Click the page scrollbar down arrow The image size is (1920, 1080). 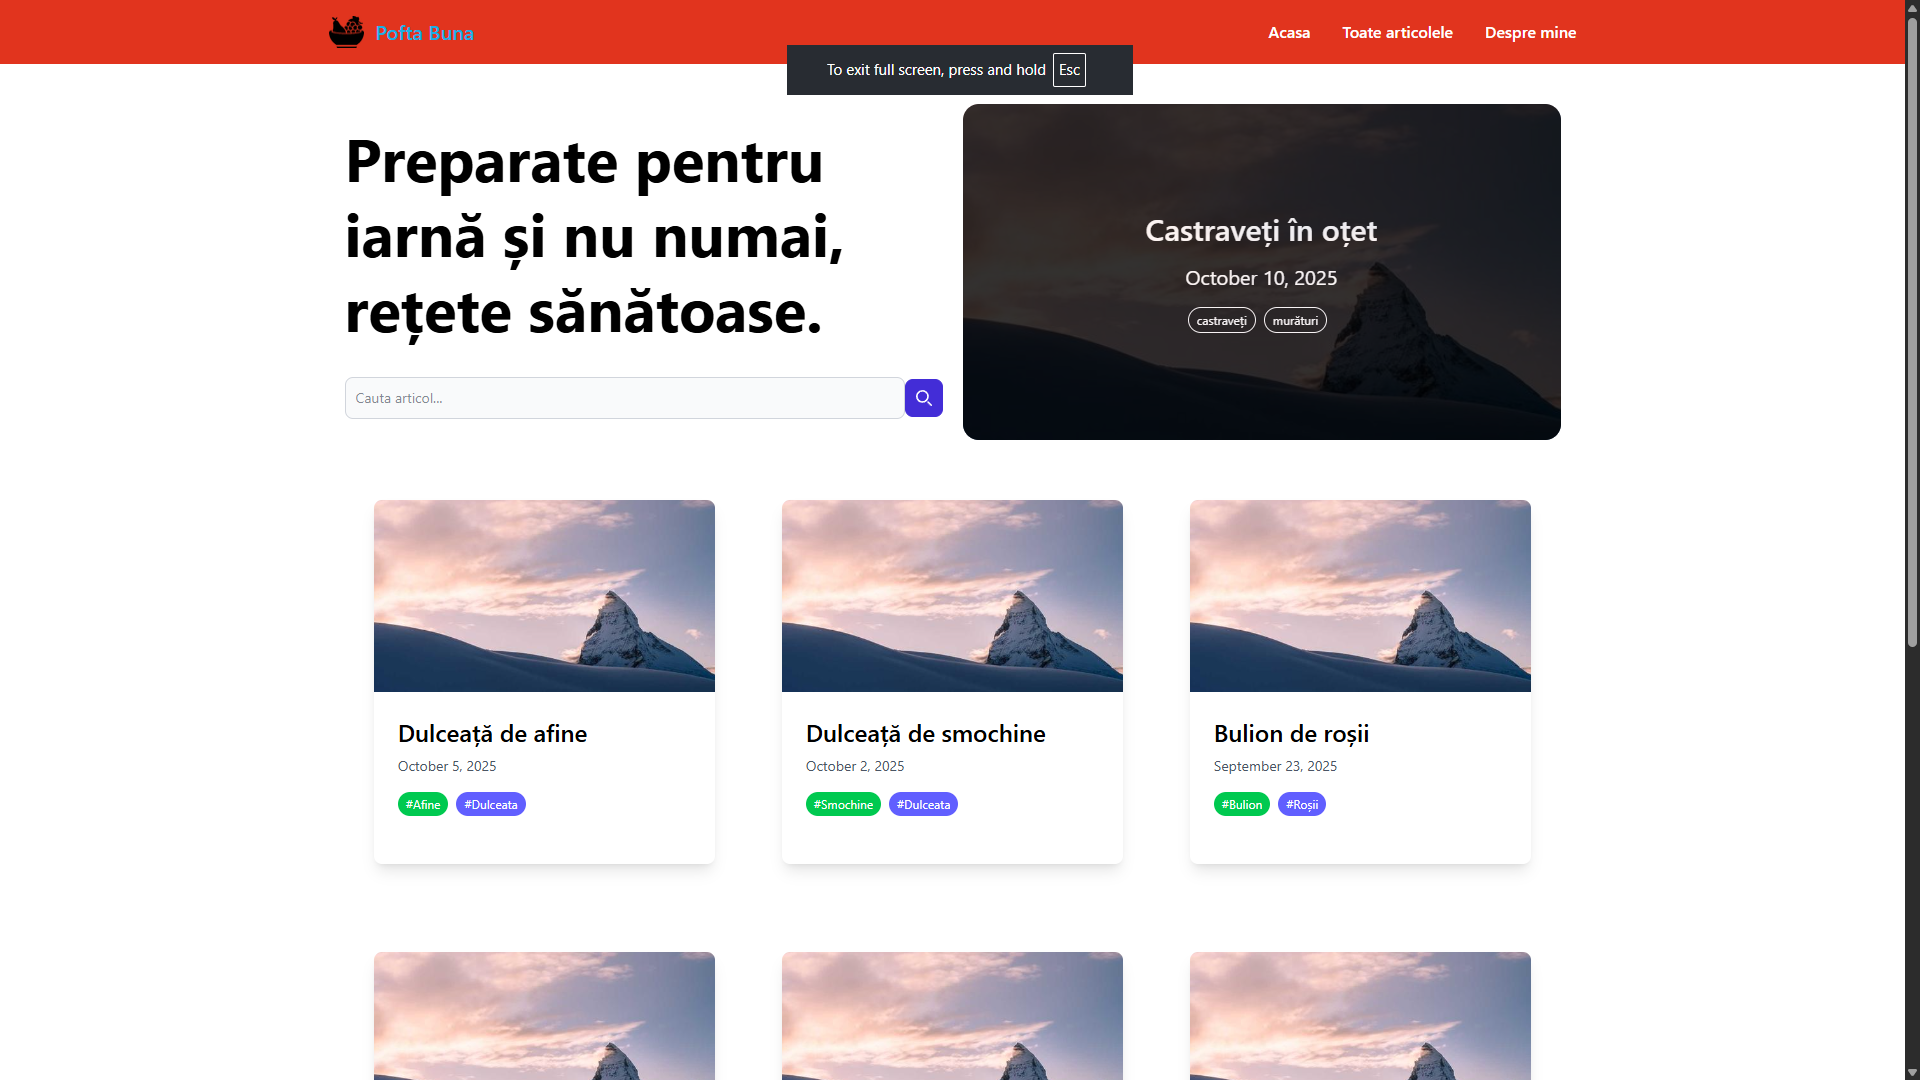(1912, 1072)
